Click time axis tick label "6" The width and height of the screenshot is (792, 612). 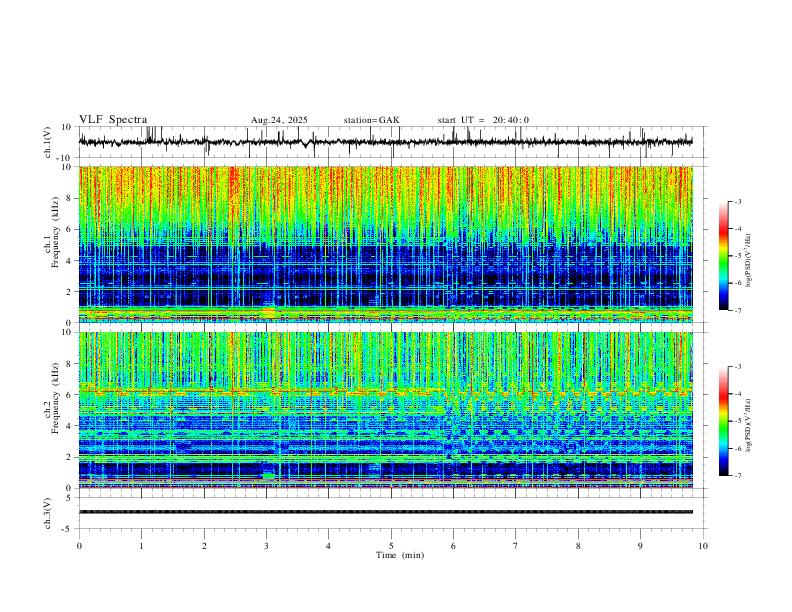[x=453, y=546]
